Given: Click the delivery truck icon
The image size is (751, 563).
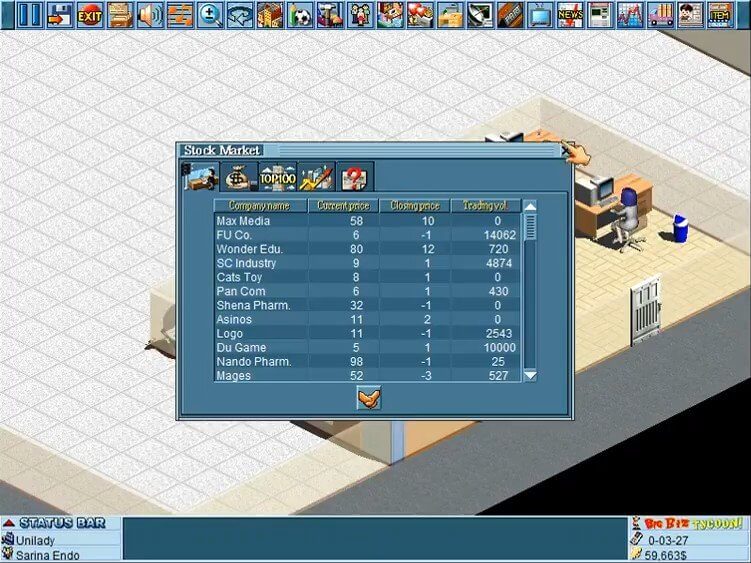Looking at the screenshot, I should coord(660,14).
